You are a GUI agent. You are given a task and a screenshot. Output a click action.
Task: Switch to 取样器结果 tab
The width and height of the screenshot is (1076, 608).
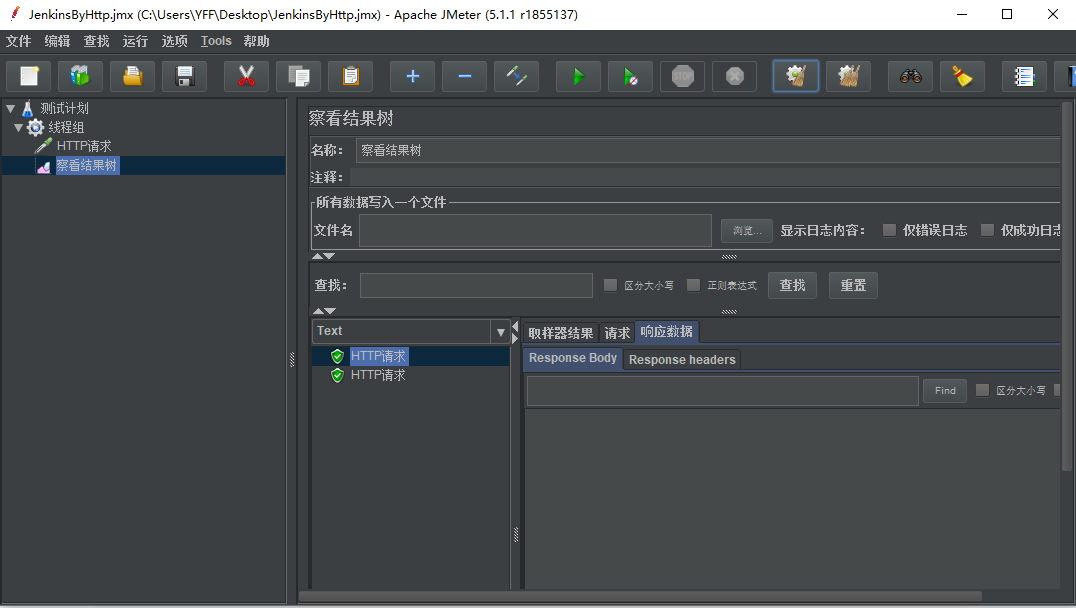(x=561, y=333)
